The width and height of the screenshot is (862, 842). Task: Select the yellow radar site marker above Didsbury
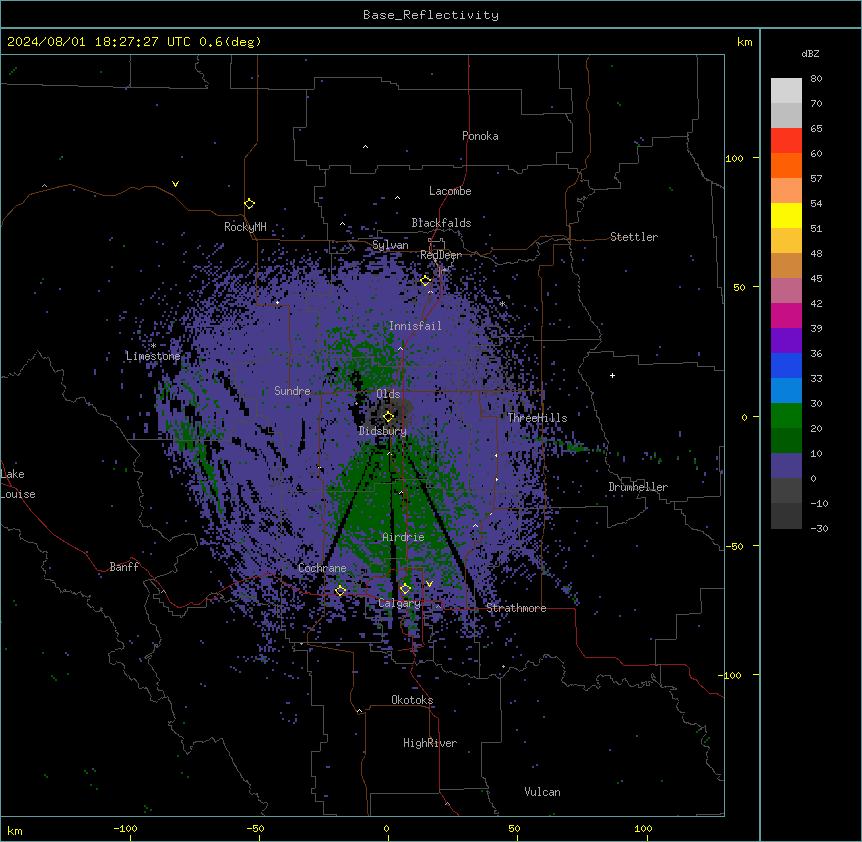pyautogui.click(x=388, y=417)
